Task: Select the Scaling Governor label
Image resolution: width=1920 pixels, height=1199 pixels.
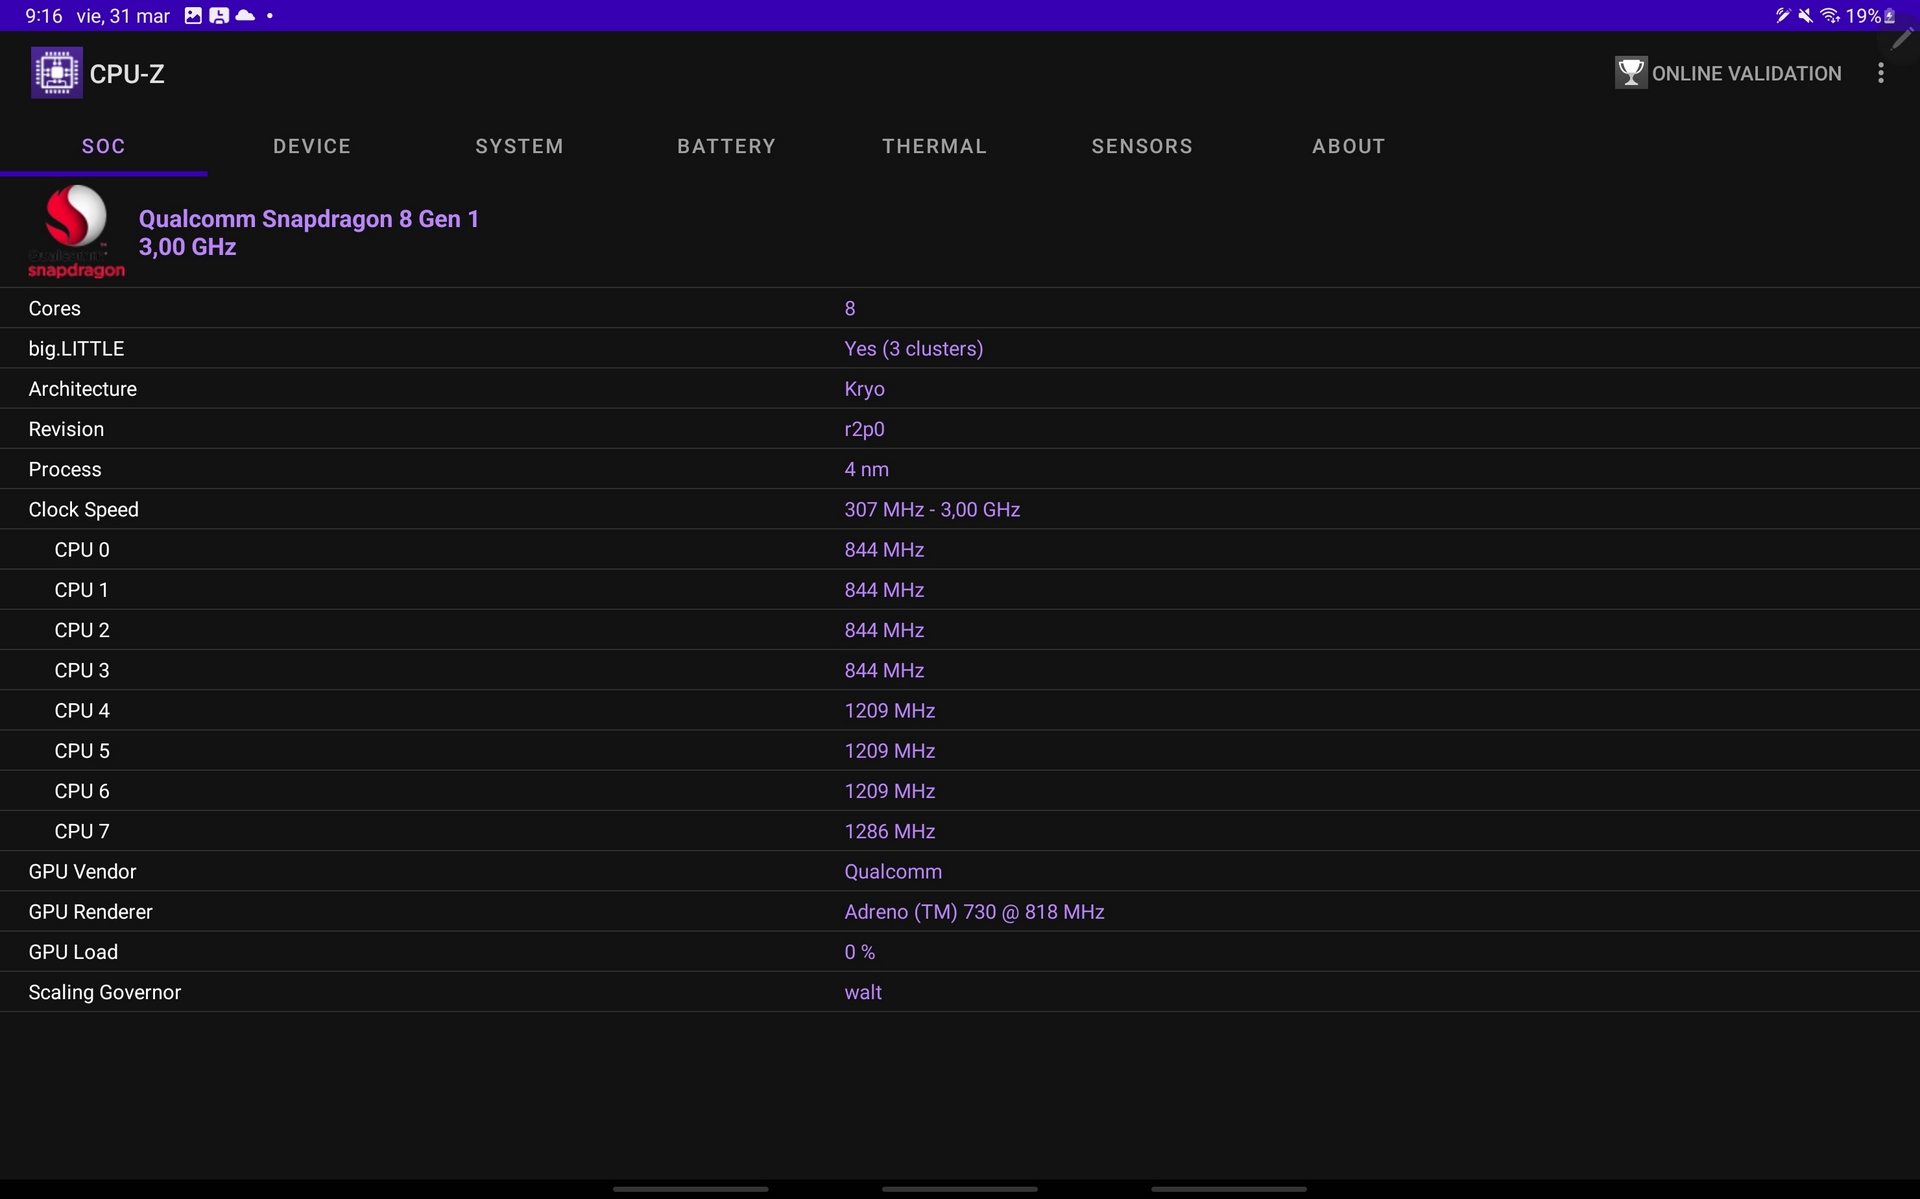Action: click(105, 993)
